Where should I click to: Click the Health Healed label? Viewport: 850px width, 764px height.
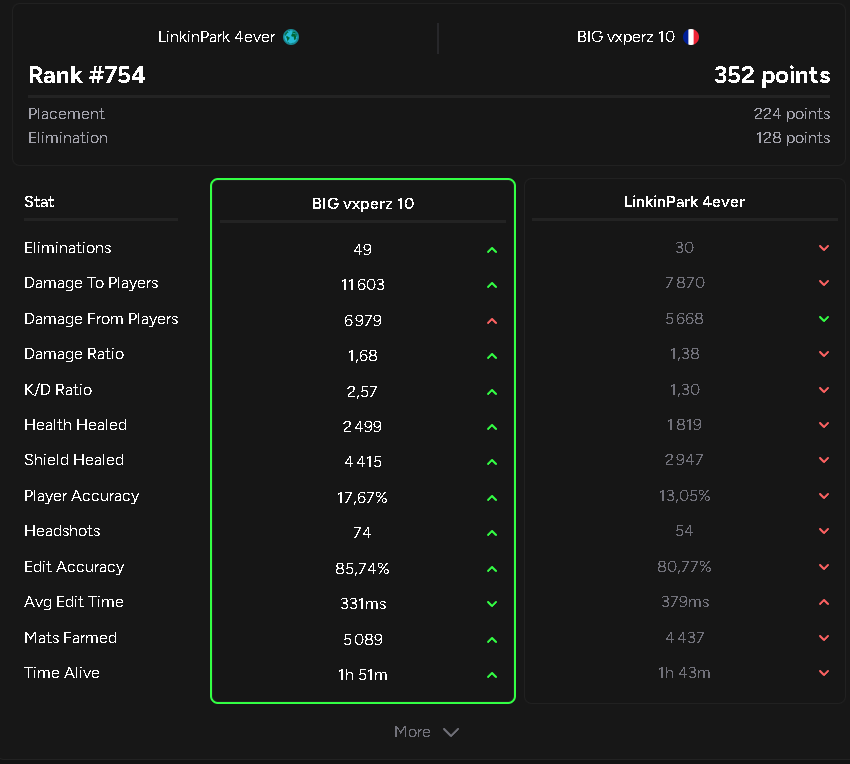tap(75, 425)
